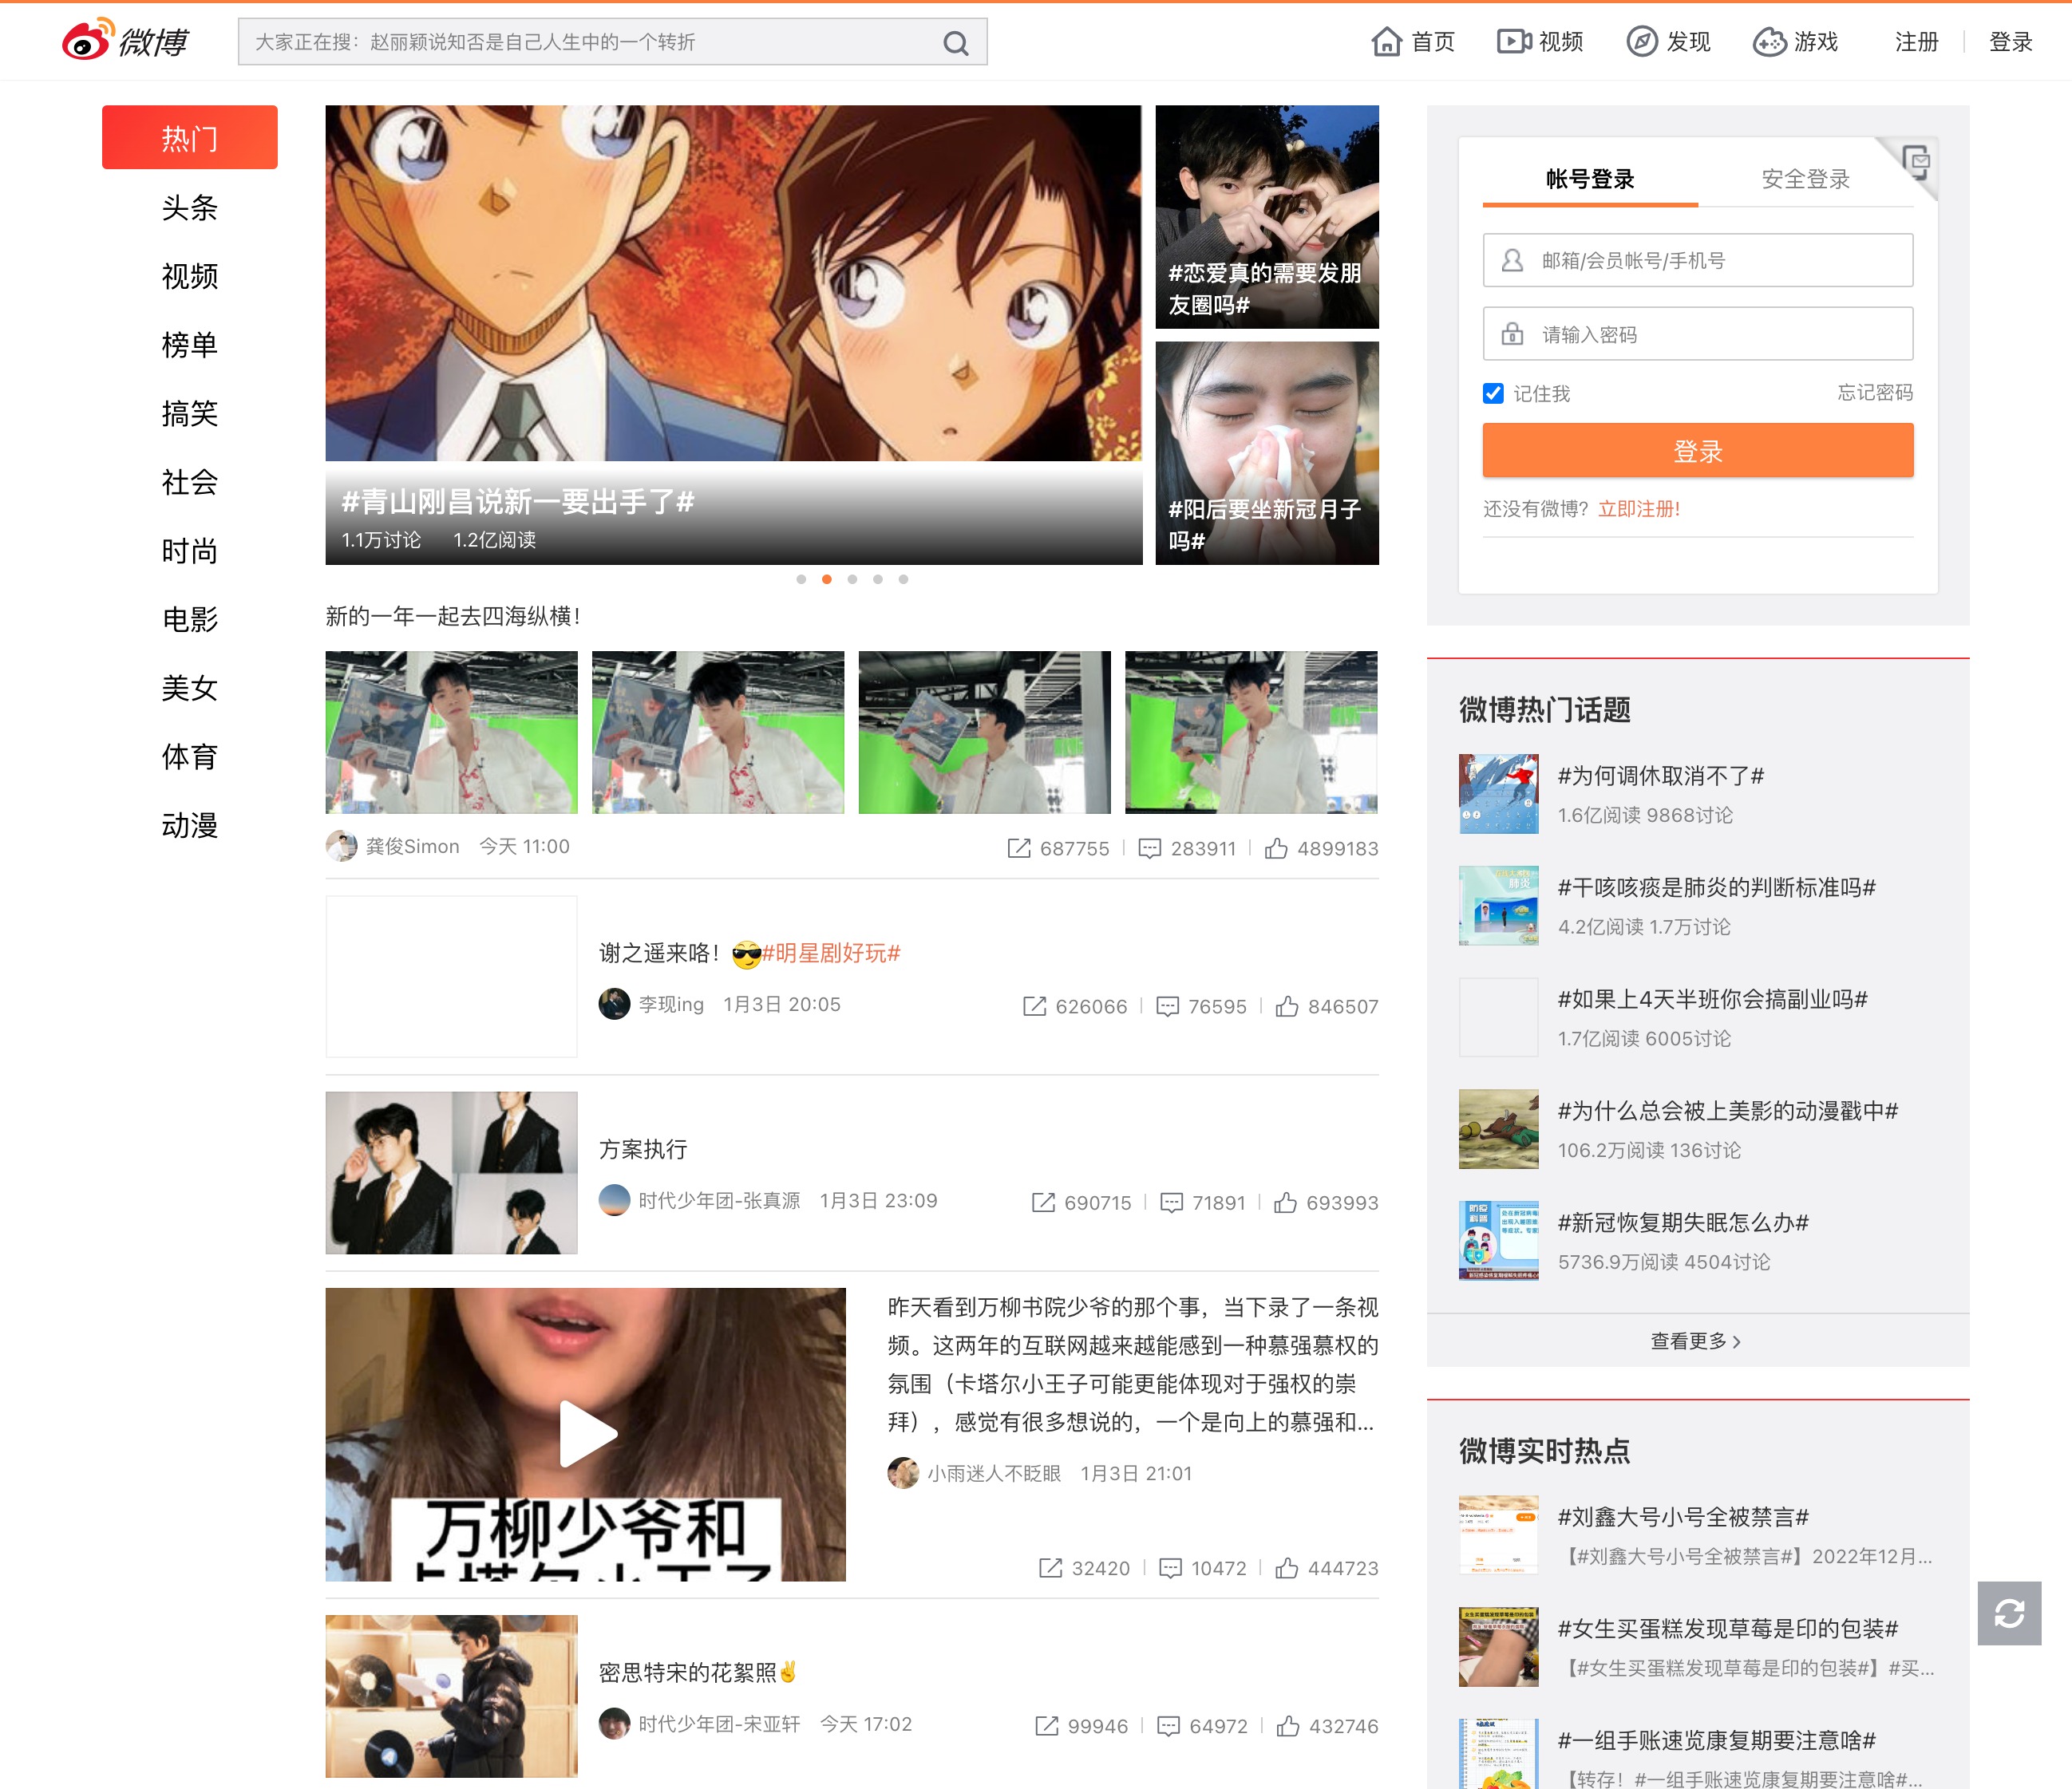
Task: Click the floating refresh button
Action: [2009, 1612]
